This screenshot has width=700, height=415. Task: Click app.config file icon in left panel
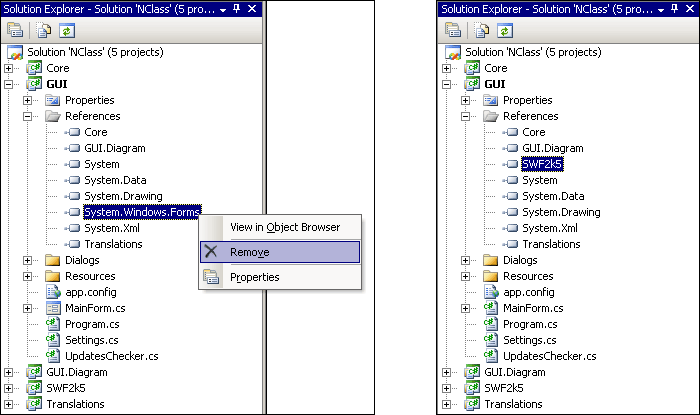53,292
